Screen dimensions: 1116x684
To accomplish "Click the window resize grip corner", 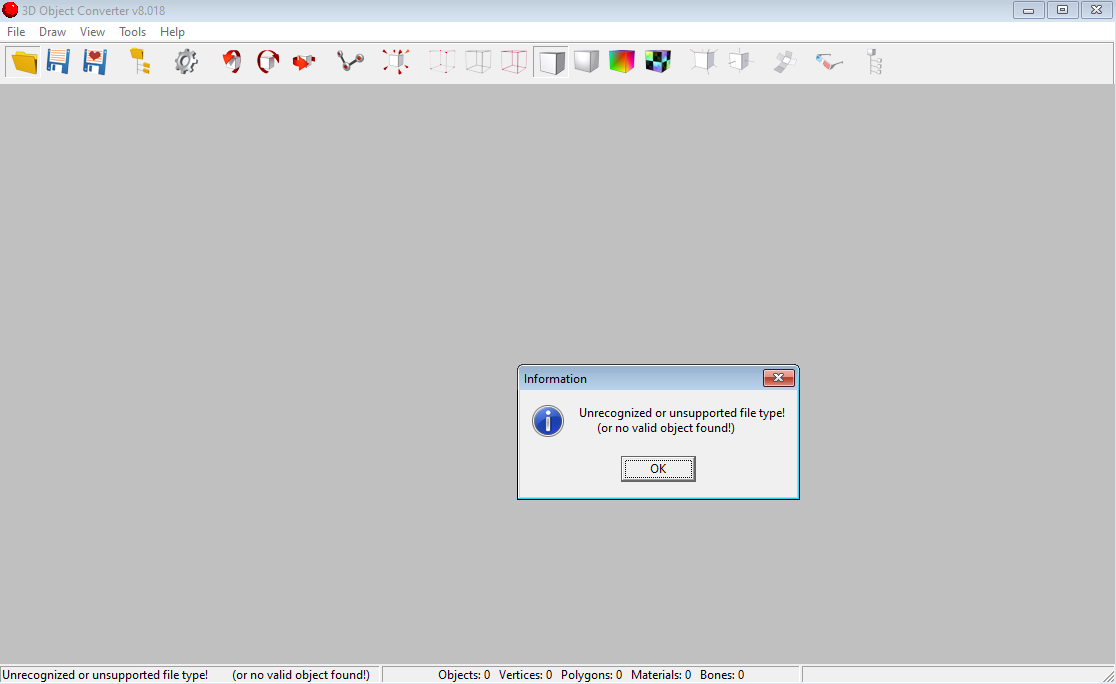I will (x=1108, y=676).
